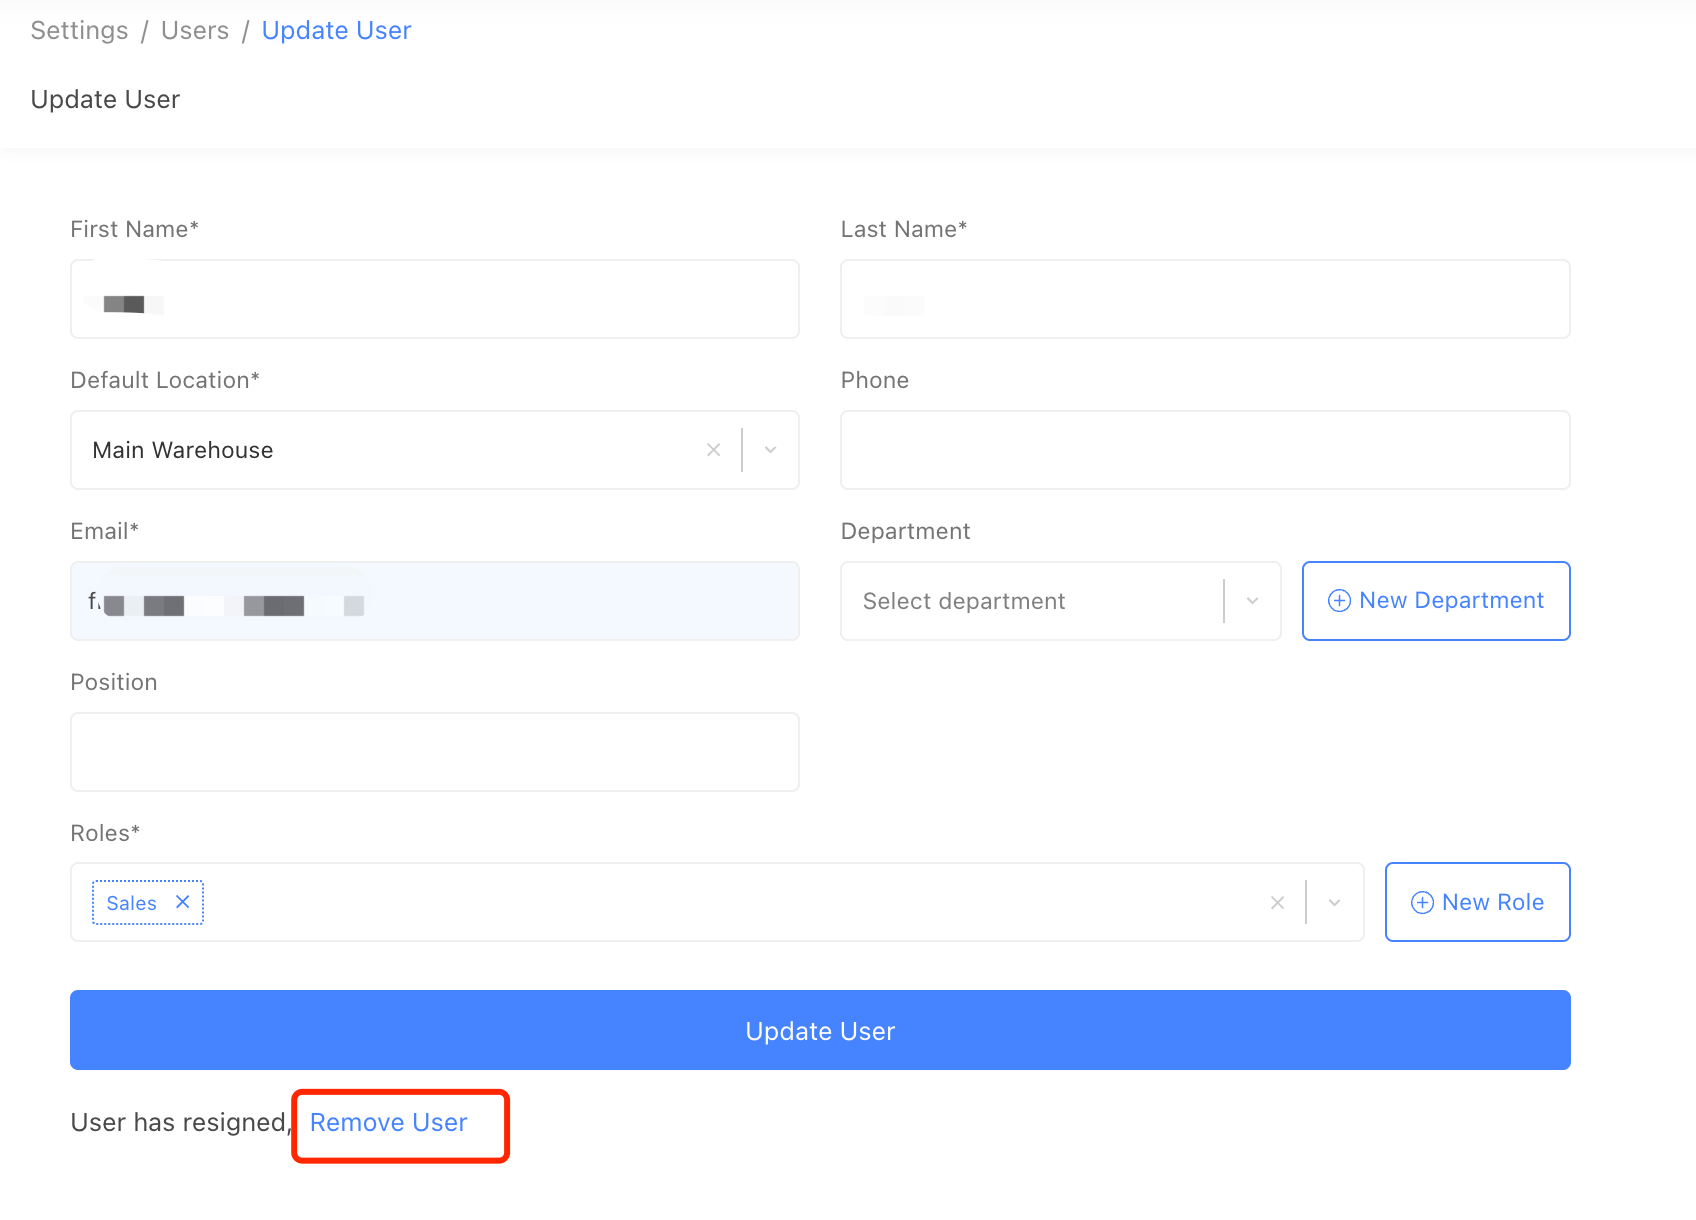This screenshot has width=1696, height=1220.
Task: Click the plus icon in New Department
Action: tap(1339, 601)
